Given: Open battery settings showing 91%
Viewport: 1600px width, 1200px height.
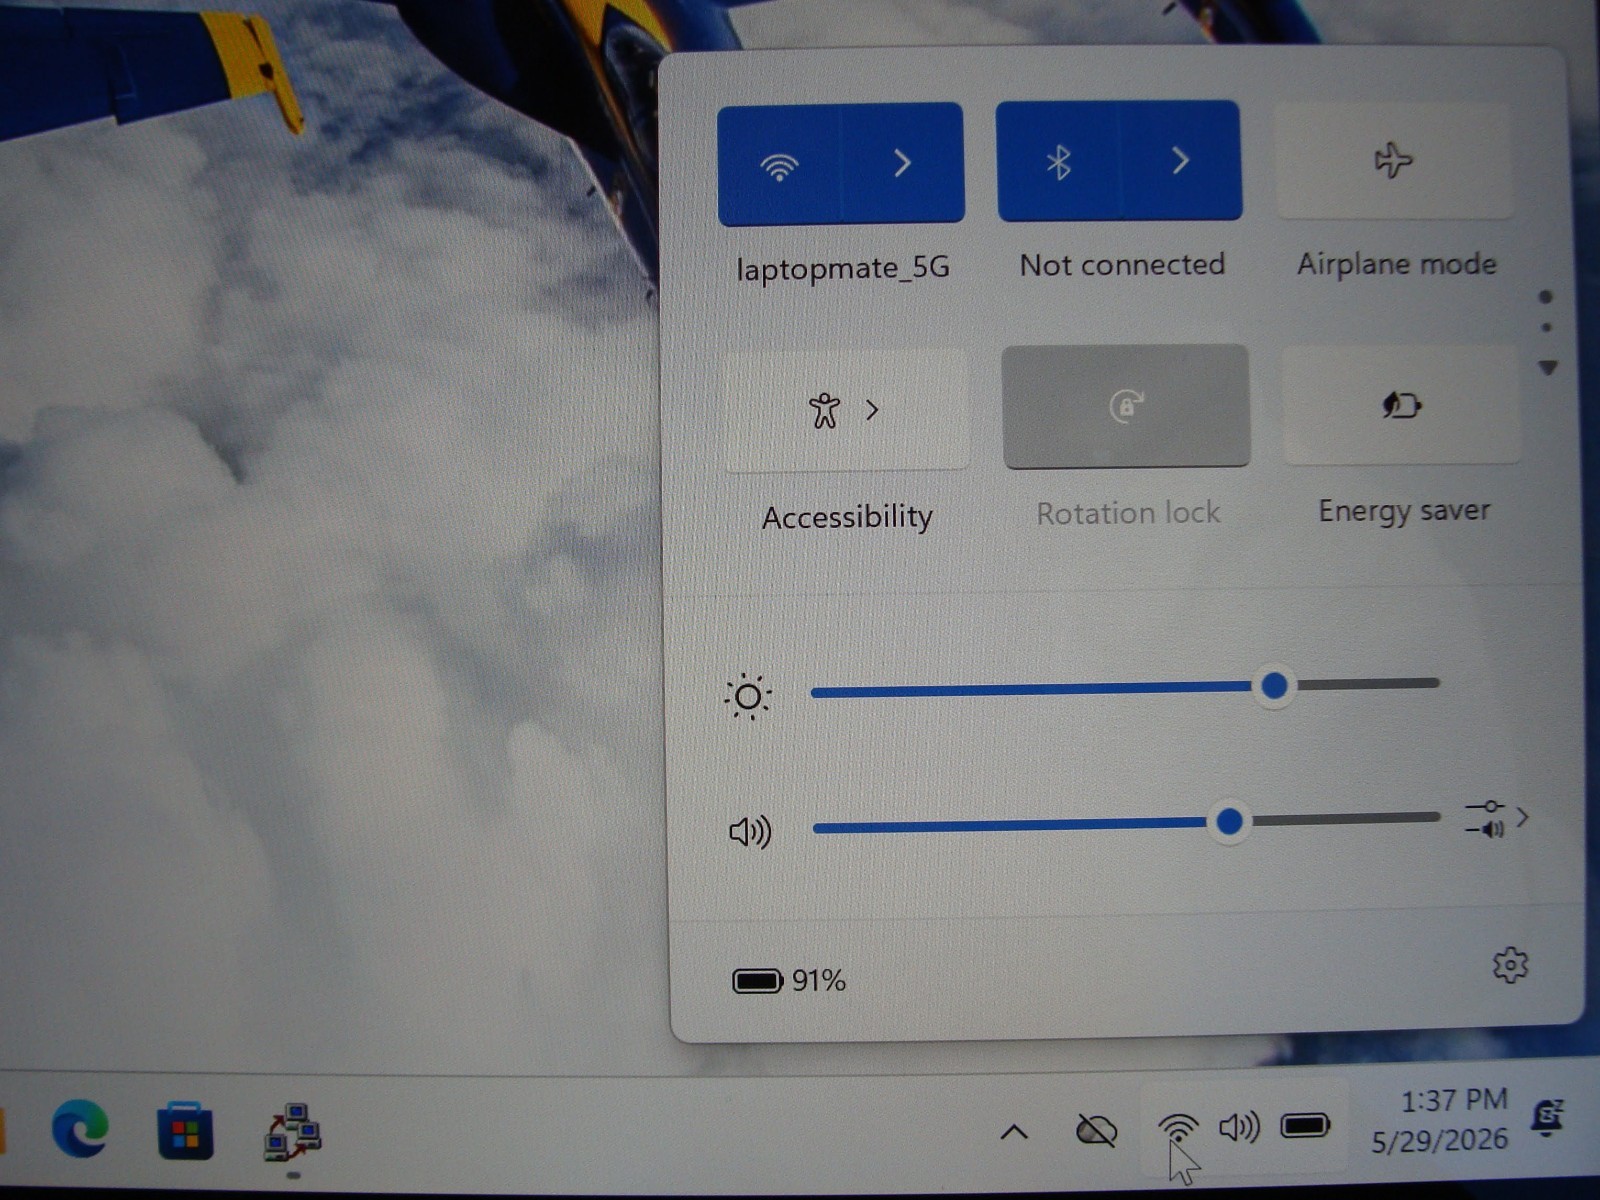Looking at the screenshot, I should (x=789, y=980).
